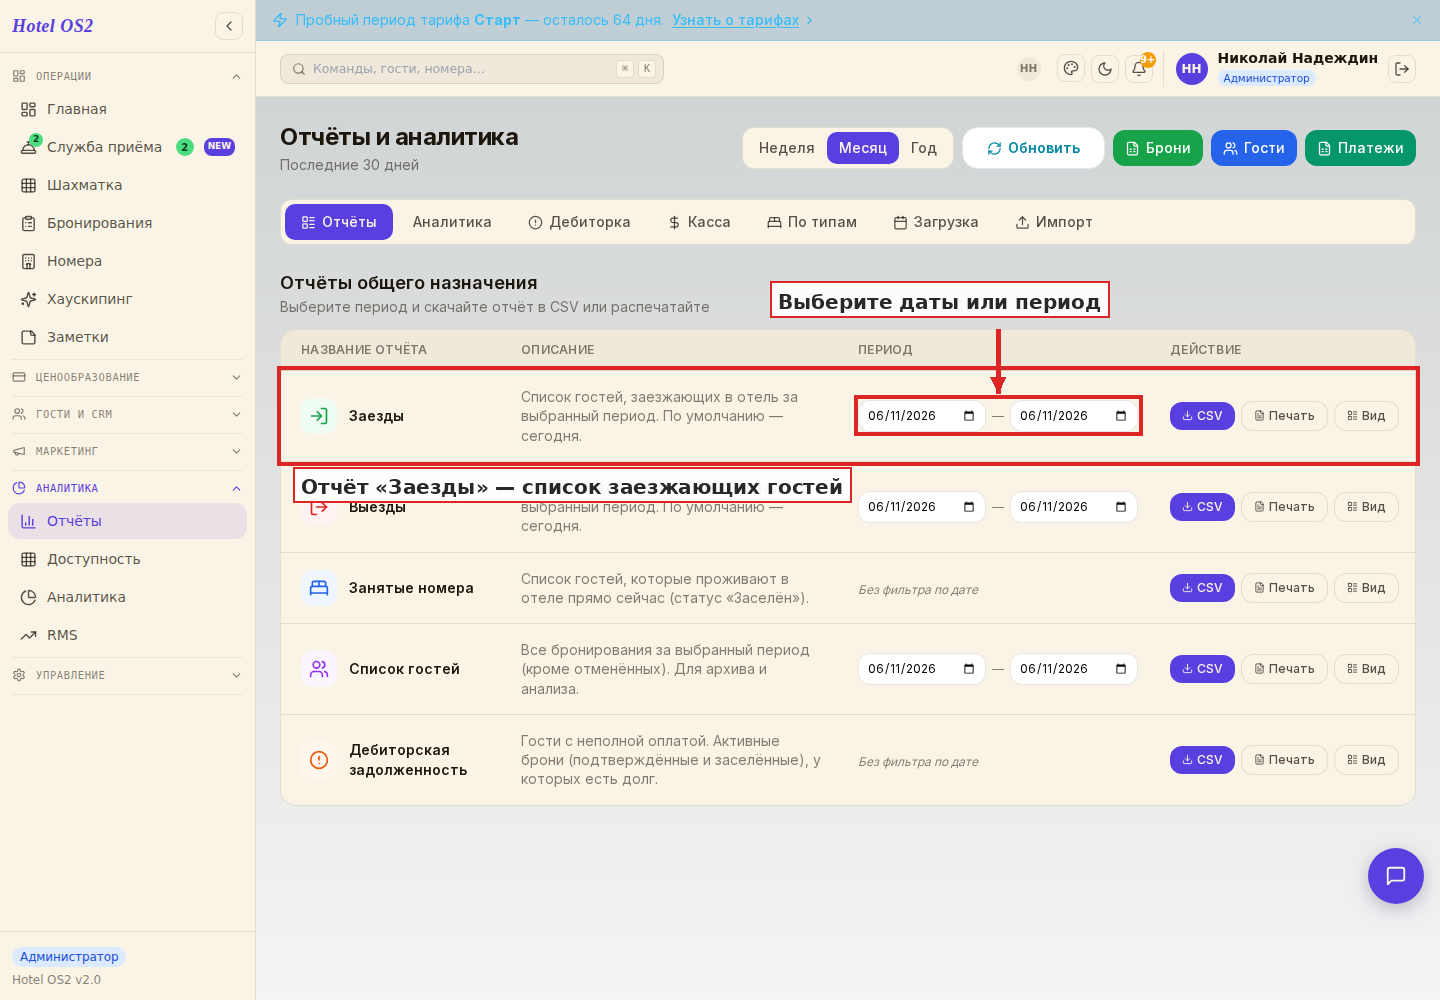1440x1000 pixels.
Task: Open Служба приёма in the sidebar
Action: (x=127, y=147)
